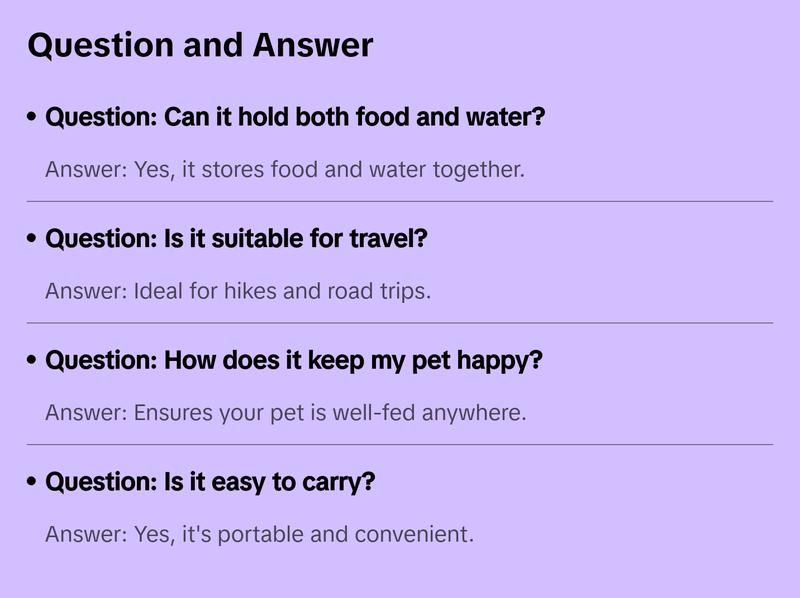The height and width of the screenshot is (598, 800).
Task: Expand the "Is it suitable for travel?" question
Action: point(236,239)
